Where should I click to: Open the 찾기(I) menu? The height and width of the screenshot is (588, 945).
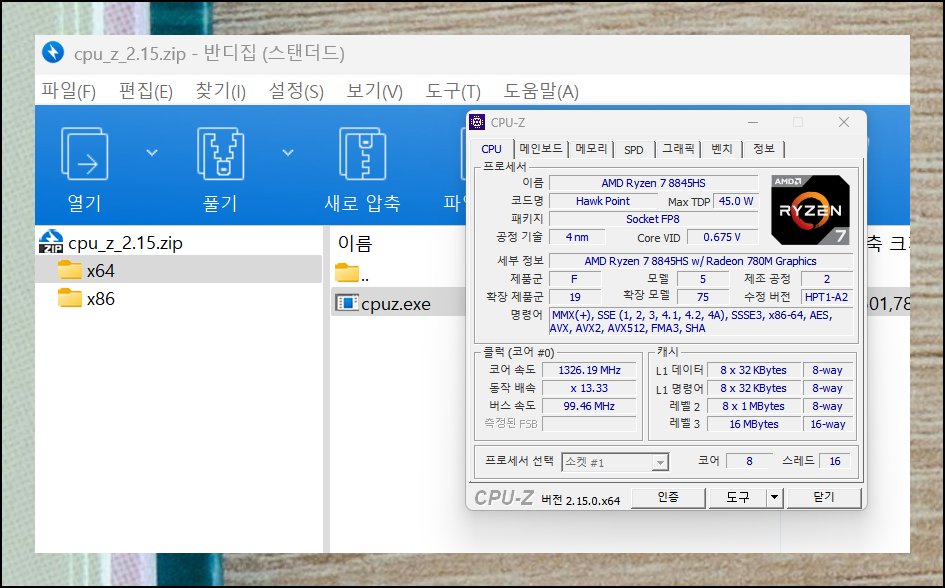[x=221, y=92]
